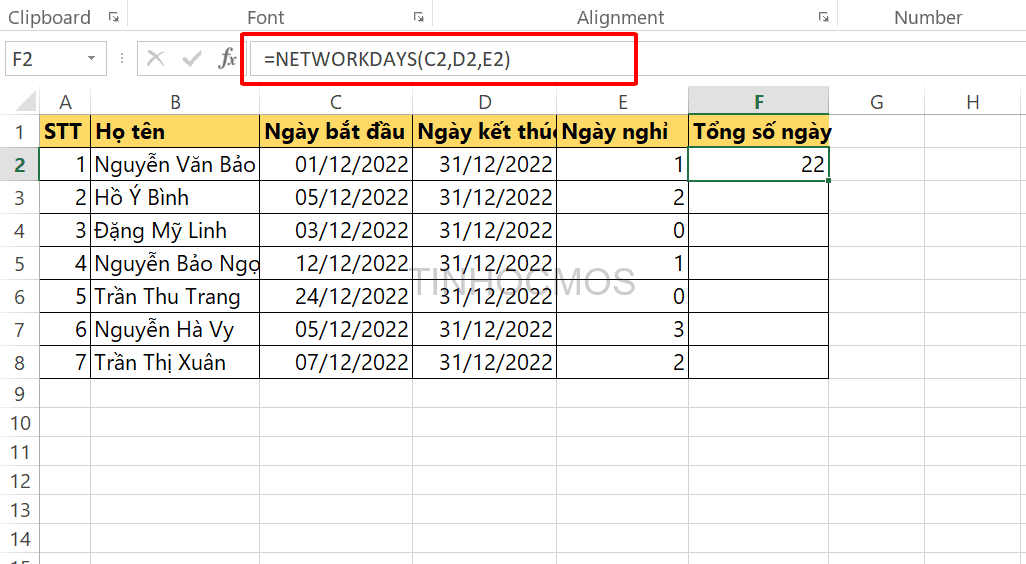Click start date 24/12/2022

click(336, 296)
